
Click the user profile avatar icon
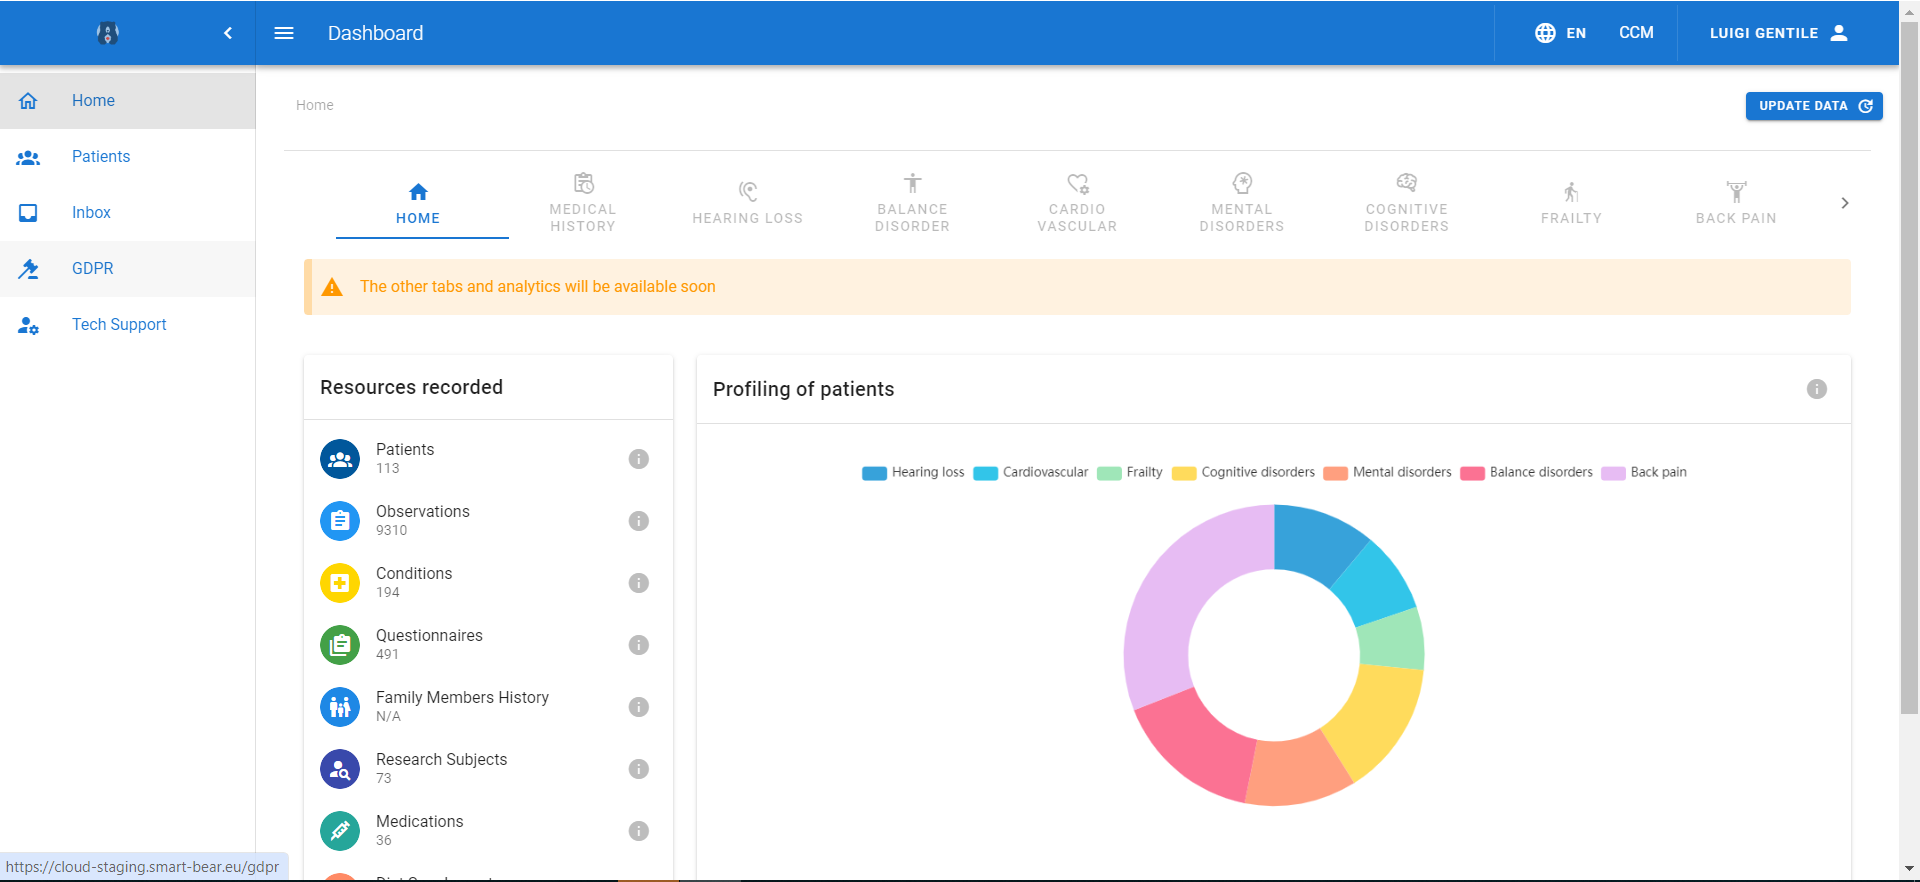coord(1839,33)
